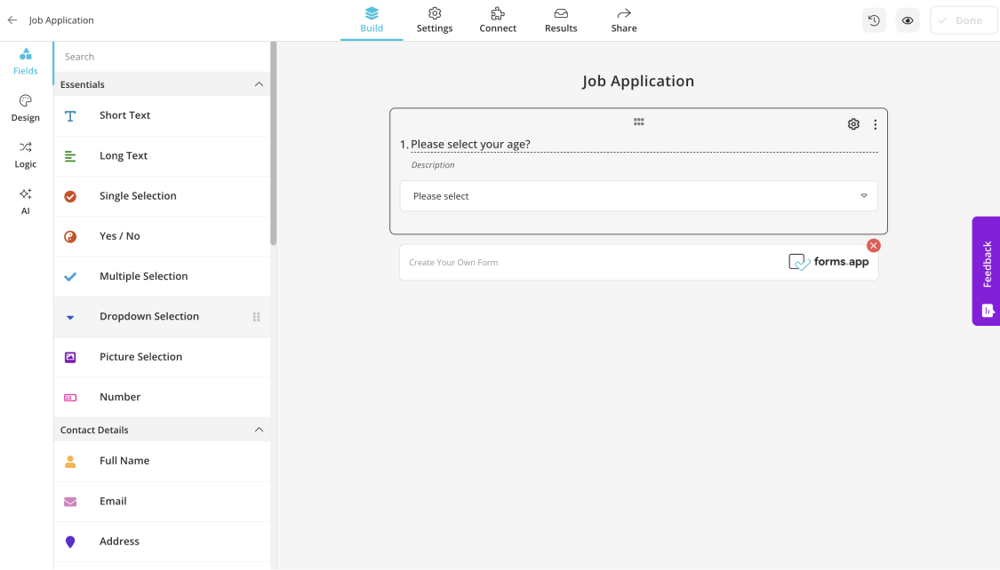Open the Design panel in the sidebar
The width and height of the screenshot is (1000, 570).
coord(26,108)
